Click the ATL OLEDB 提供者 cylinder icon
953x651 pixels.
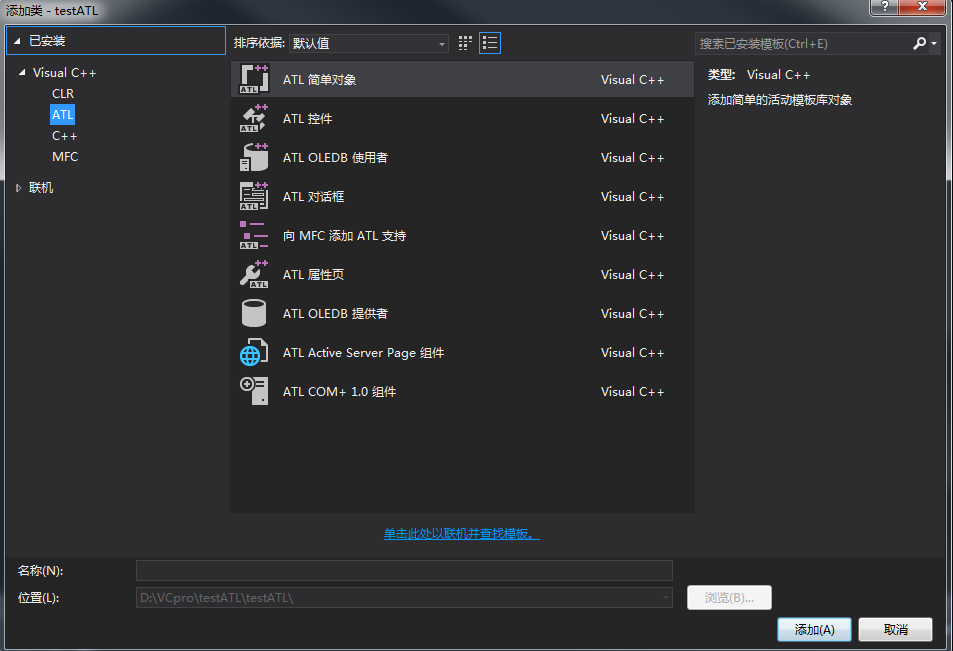(x=254, y=313)
